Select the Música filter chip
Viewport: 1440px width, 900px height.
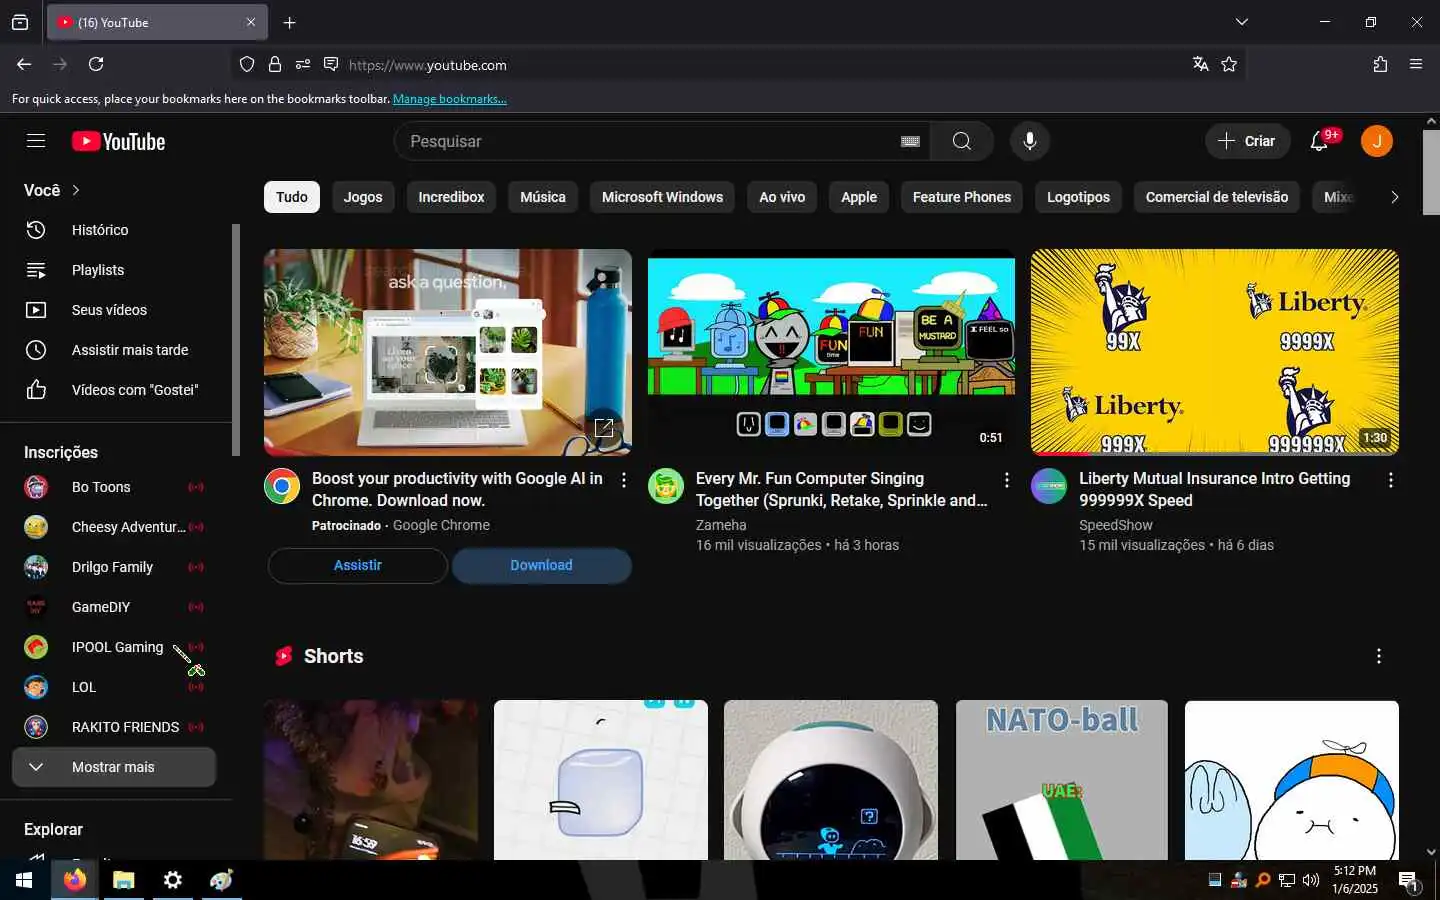(543, 197)
